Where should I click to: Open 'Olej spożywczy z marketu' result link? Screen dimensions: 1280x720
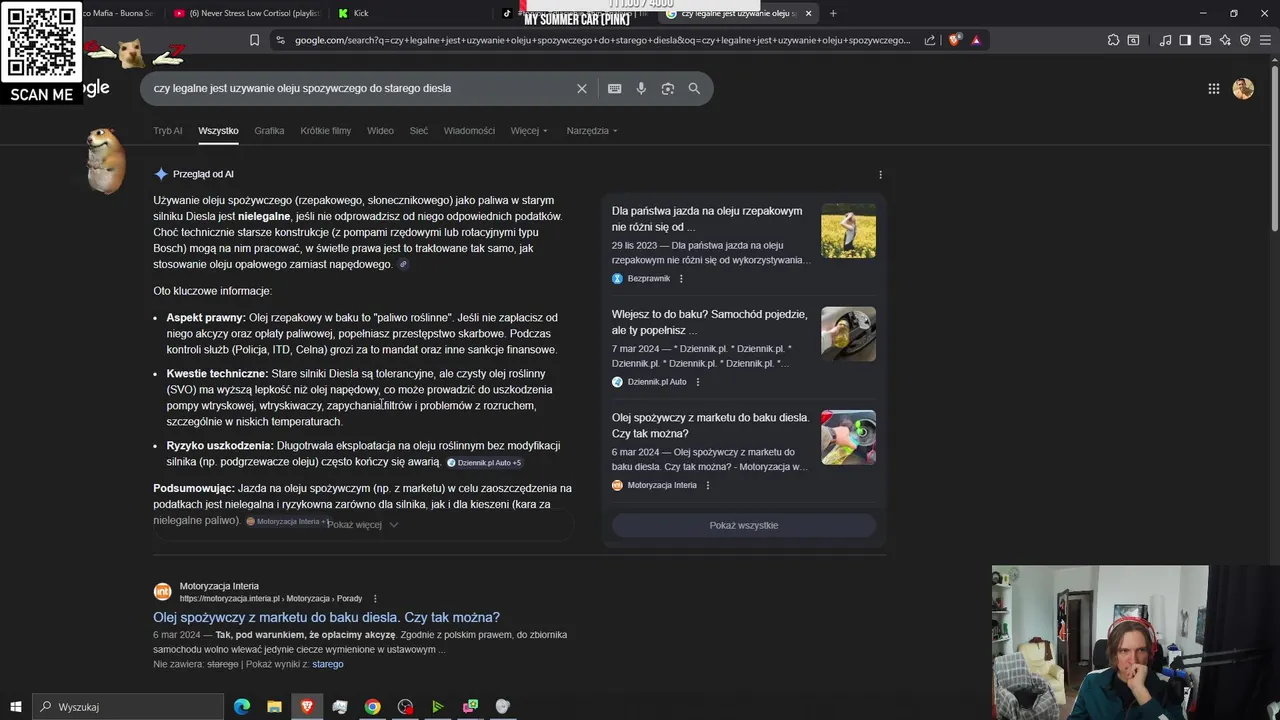(x=326, y=617)
